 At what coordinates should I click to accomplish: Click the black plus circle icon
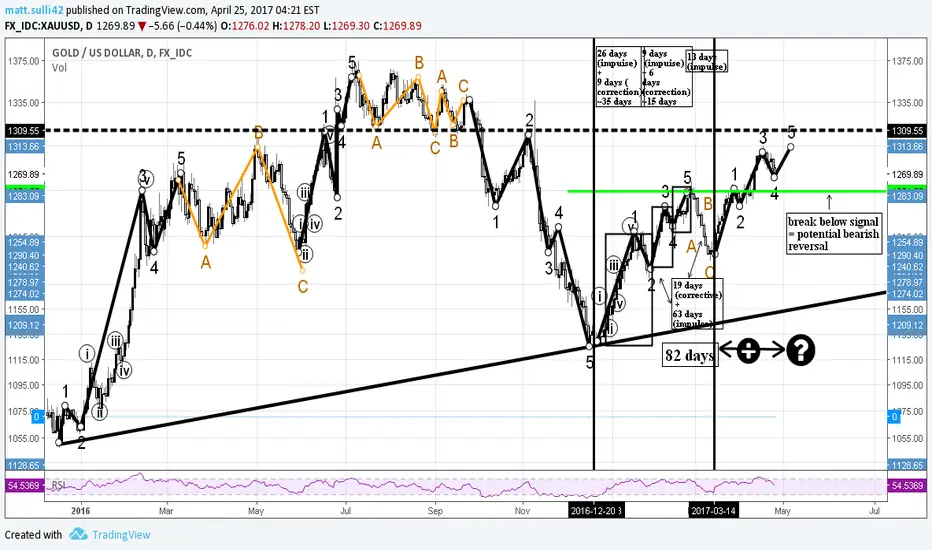point(748,350)
